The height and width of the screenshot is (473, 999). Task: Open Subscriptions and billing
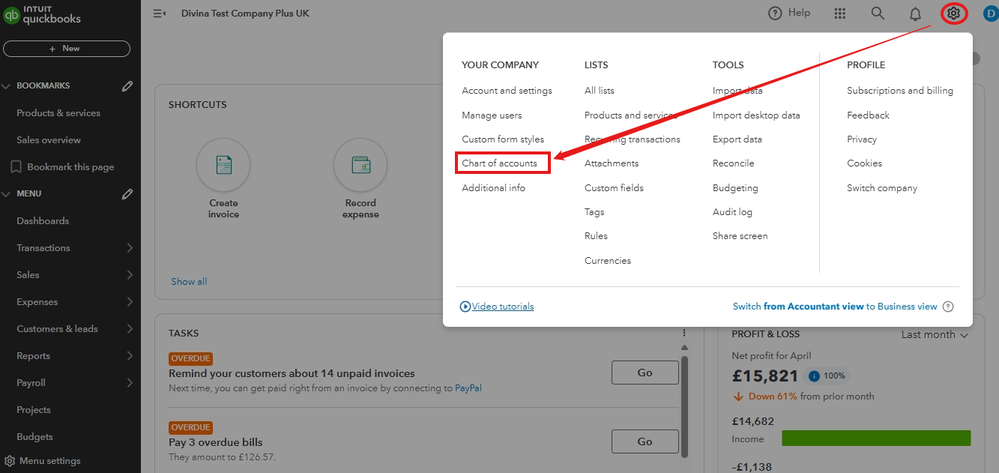tap(900, 91)
